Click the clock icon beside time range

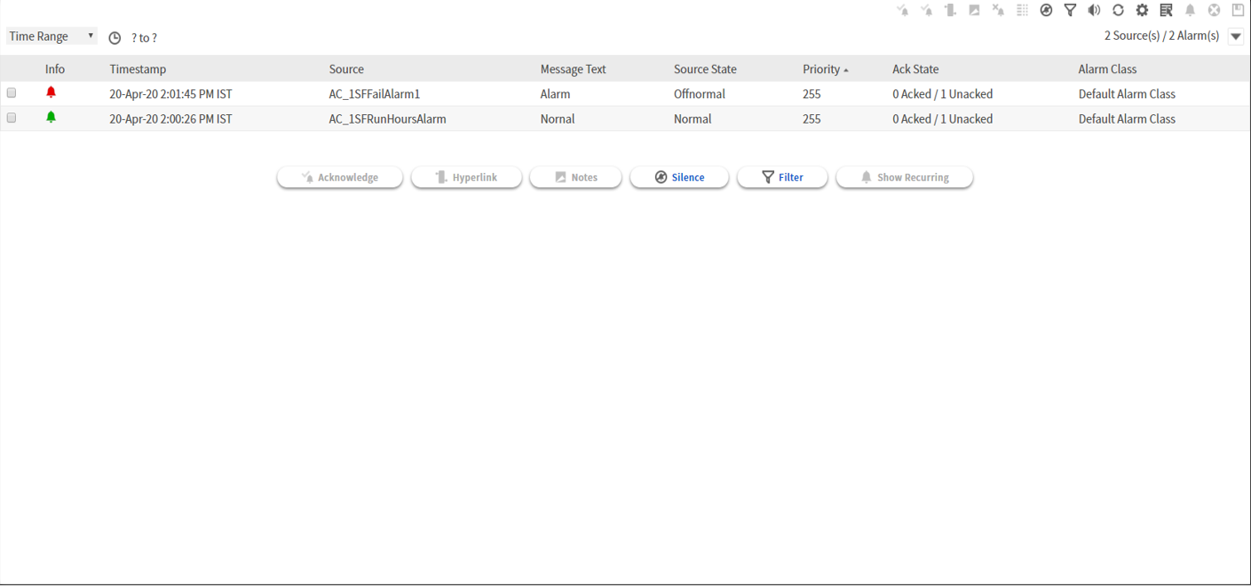pyautogui.click(x=115, y=38)
